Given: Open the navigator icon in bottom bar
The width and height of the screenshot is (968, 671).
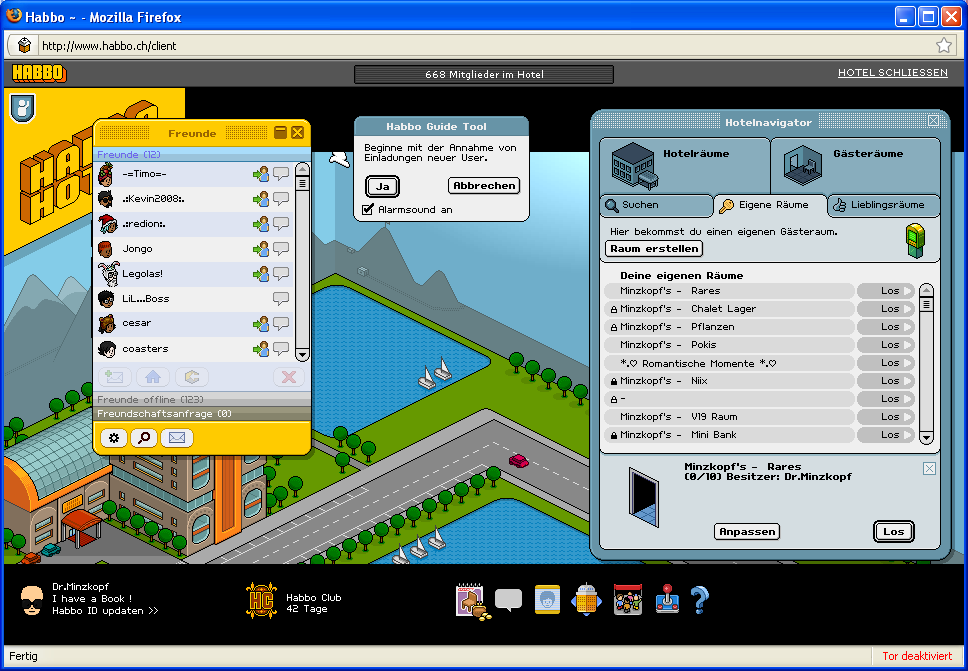Looking at the screenshot, I should click(x=586, y=599).
